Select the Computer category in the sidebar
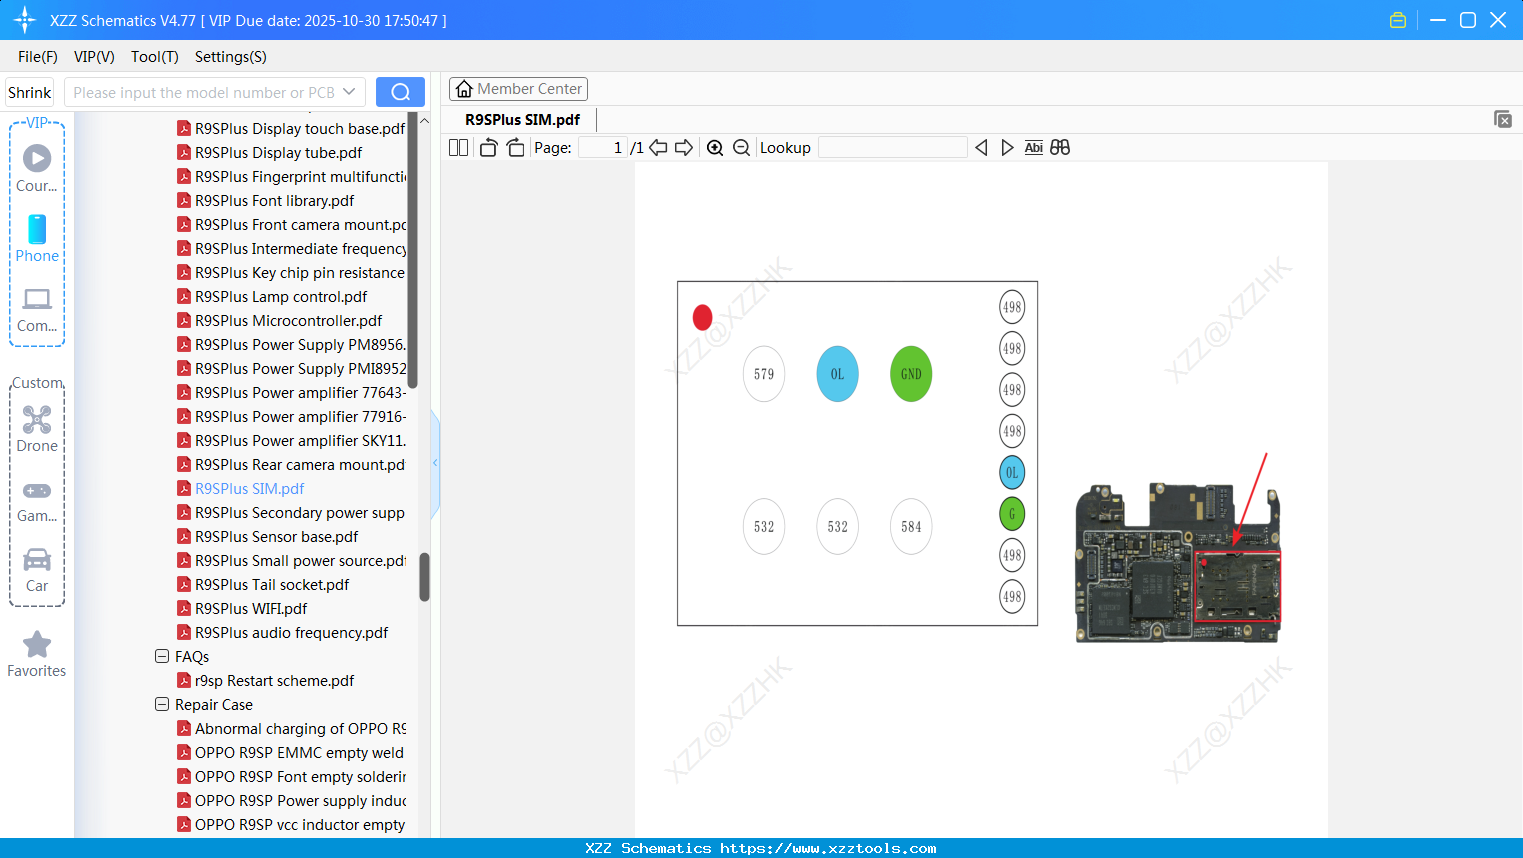The image size is (1523, 858). tap(37, 310)
